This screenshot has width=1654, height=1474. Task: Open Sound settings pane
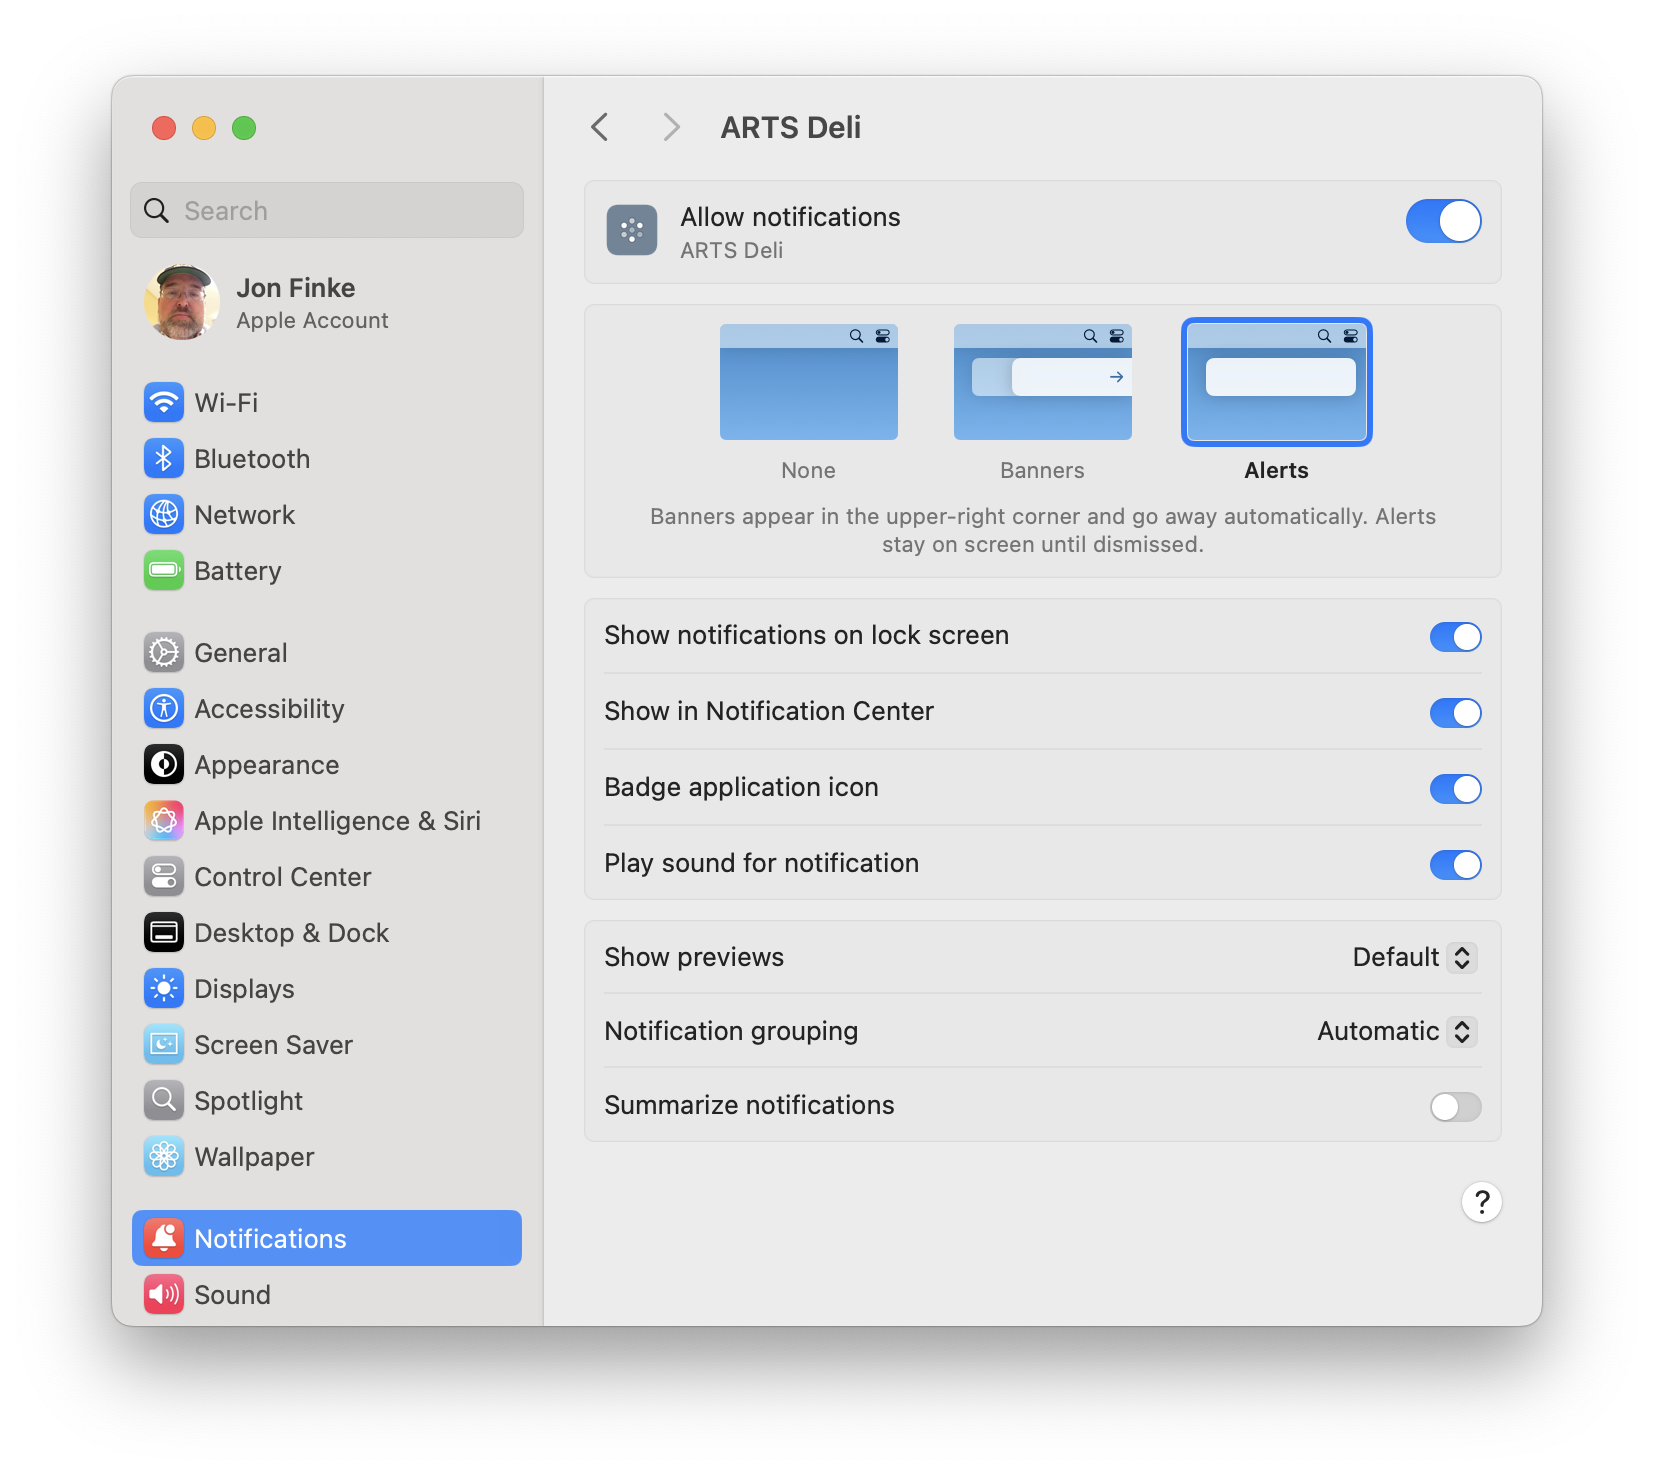[x=327, y=1295]
